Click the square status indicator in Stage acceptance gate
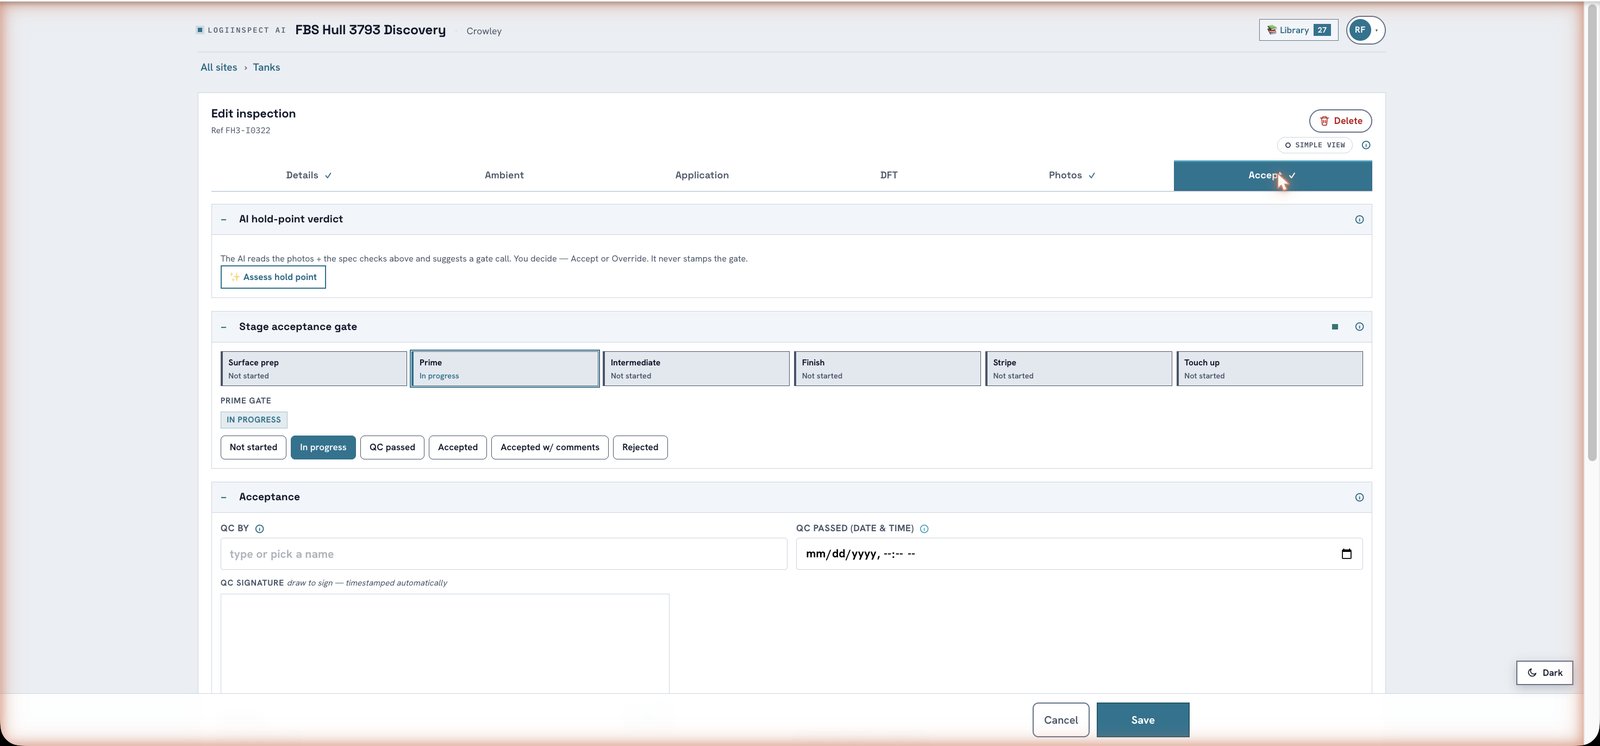 click(x=1335, y=327)
